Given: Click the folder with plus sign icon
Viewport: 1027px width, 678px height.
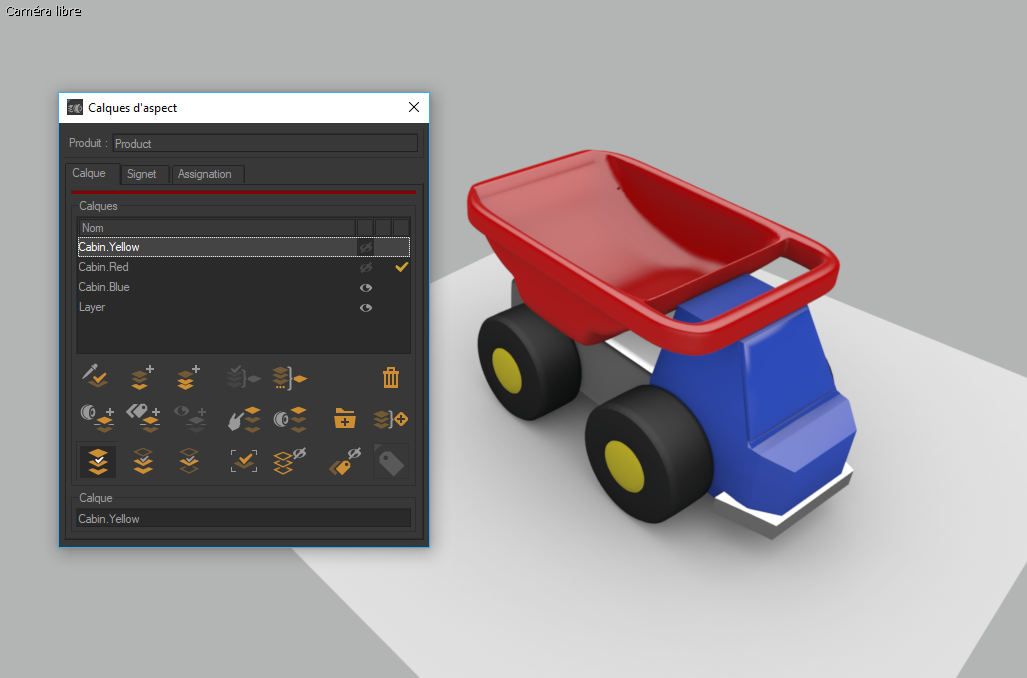Looking at the screenshot, I should pos(345,418).
